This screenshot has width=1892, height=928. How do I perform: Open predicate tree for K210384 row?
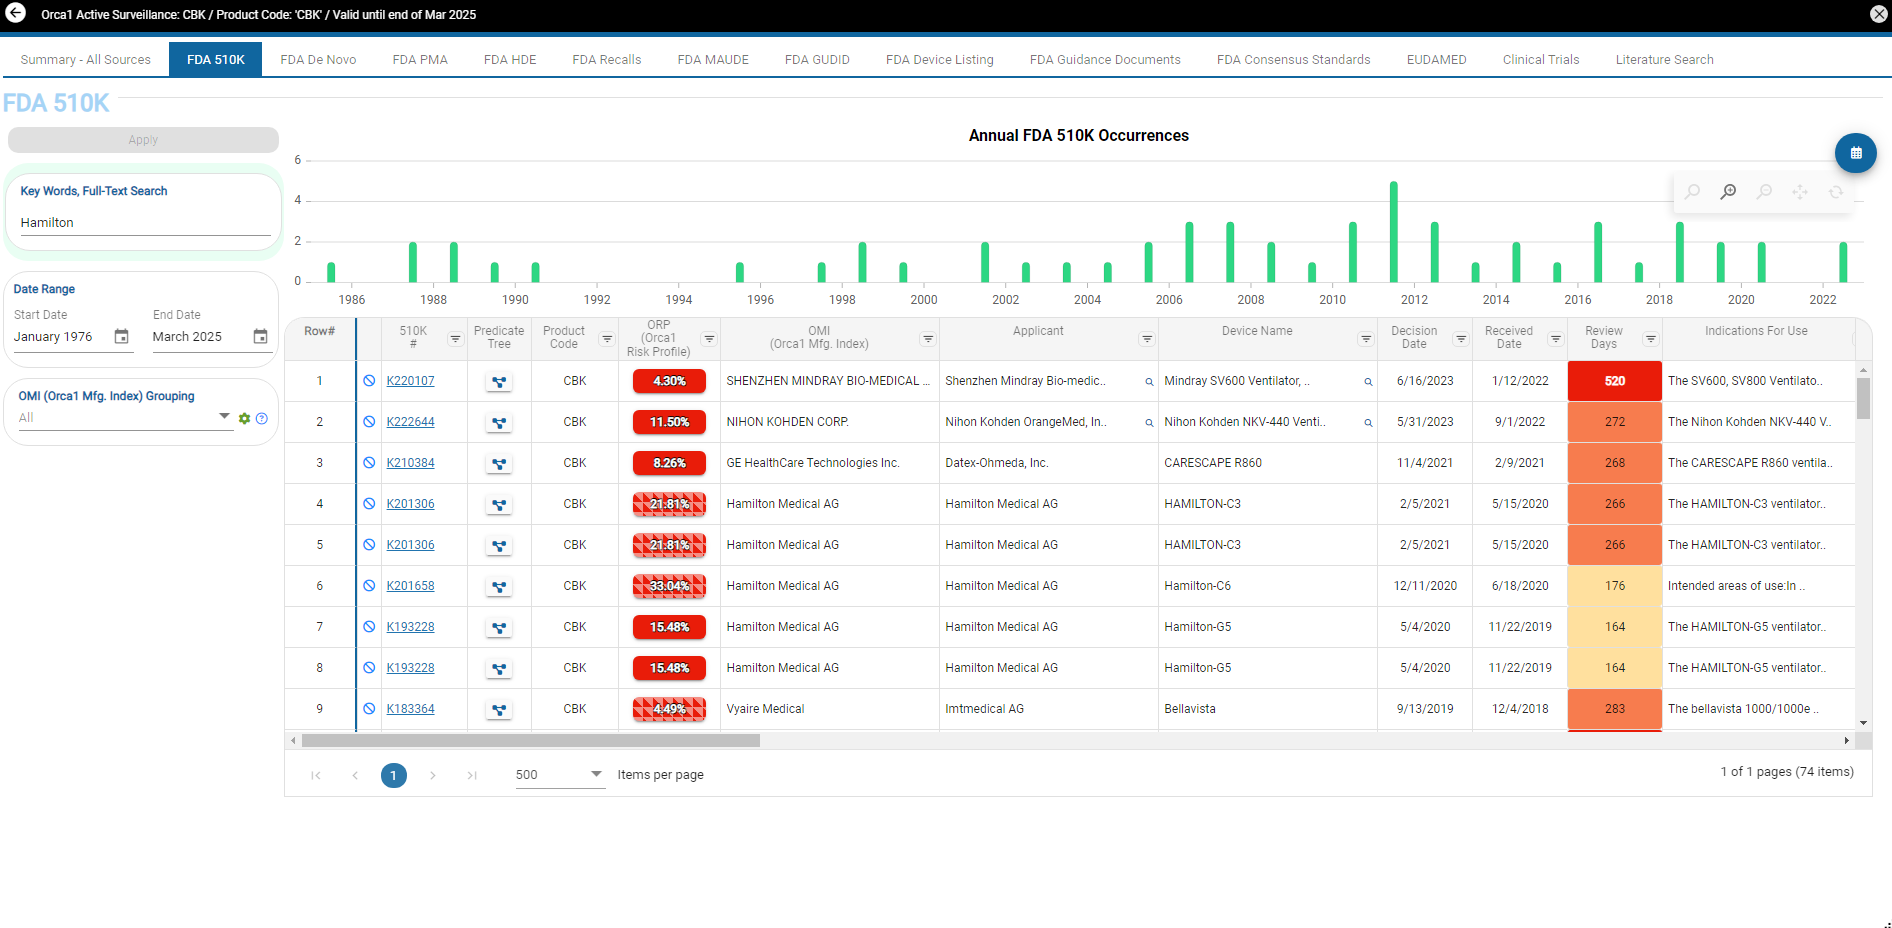499,463
